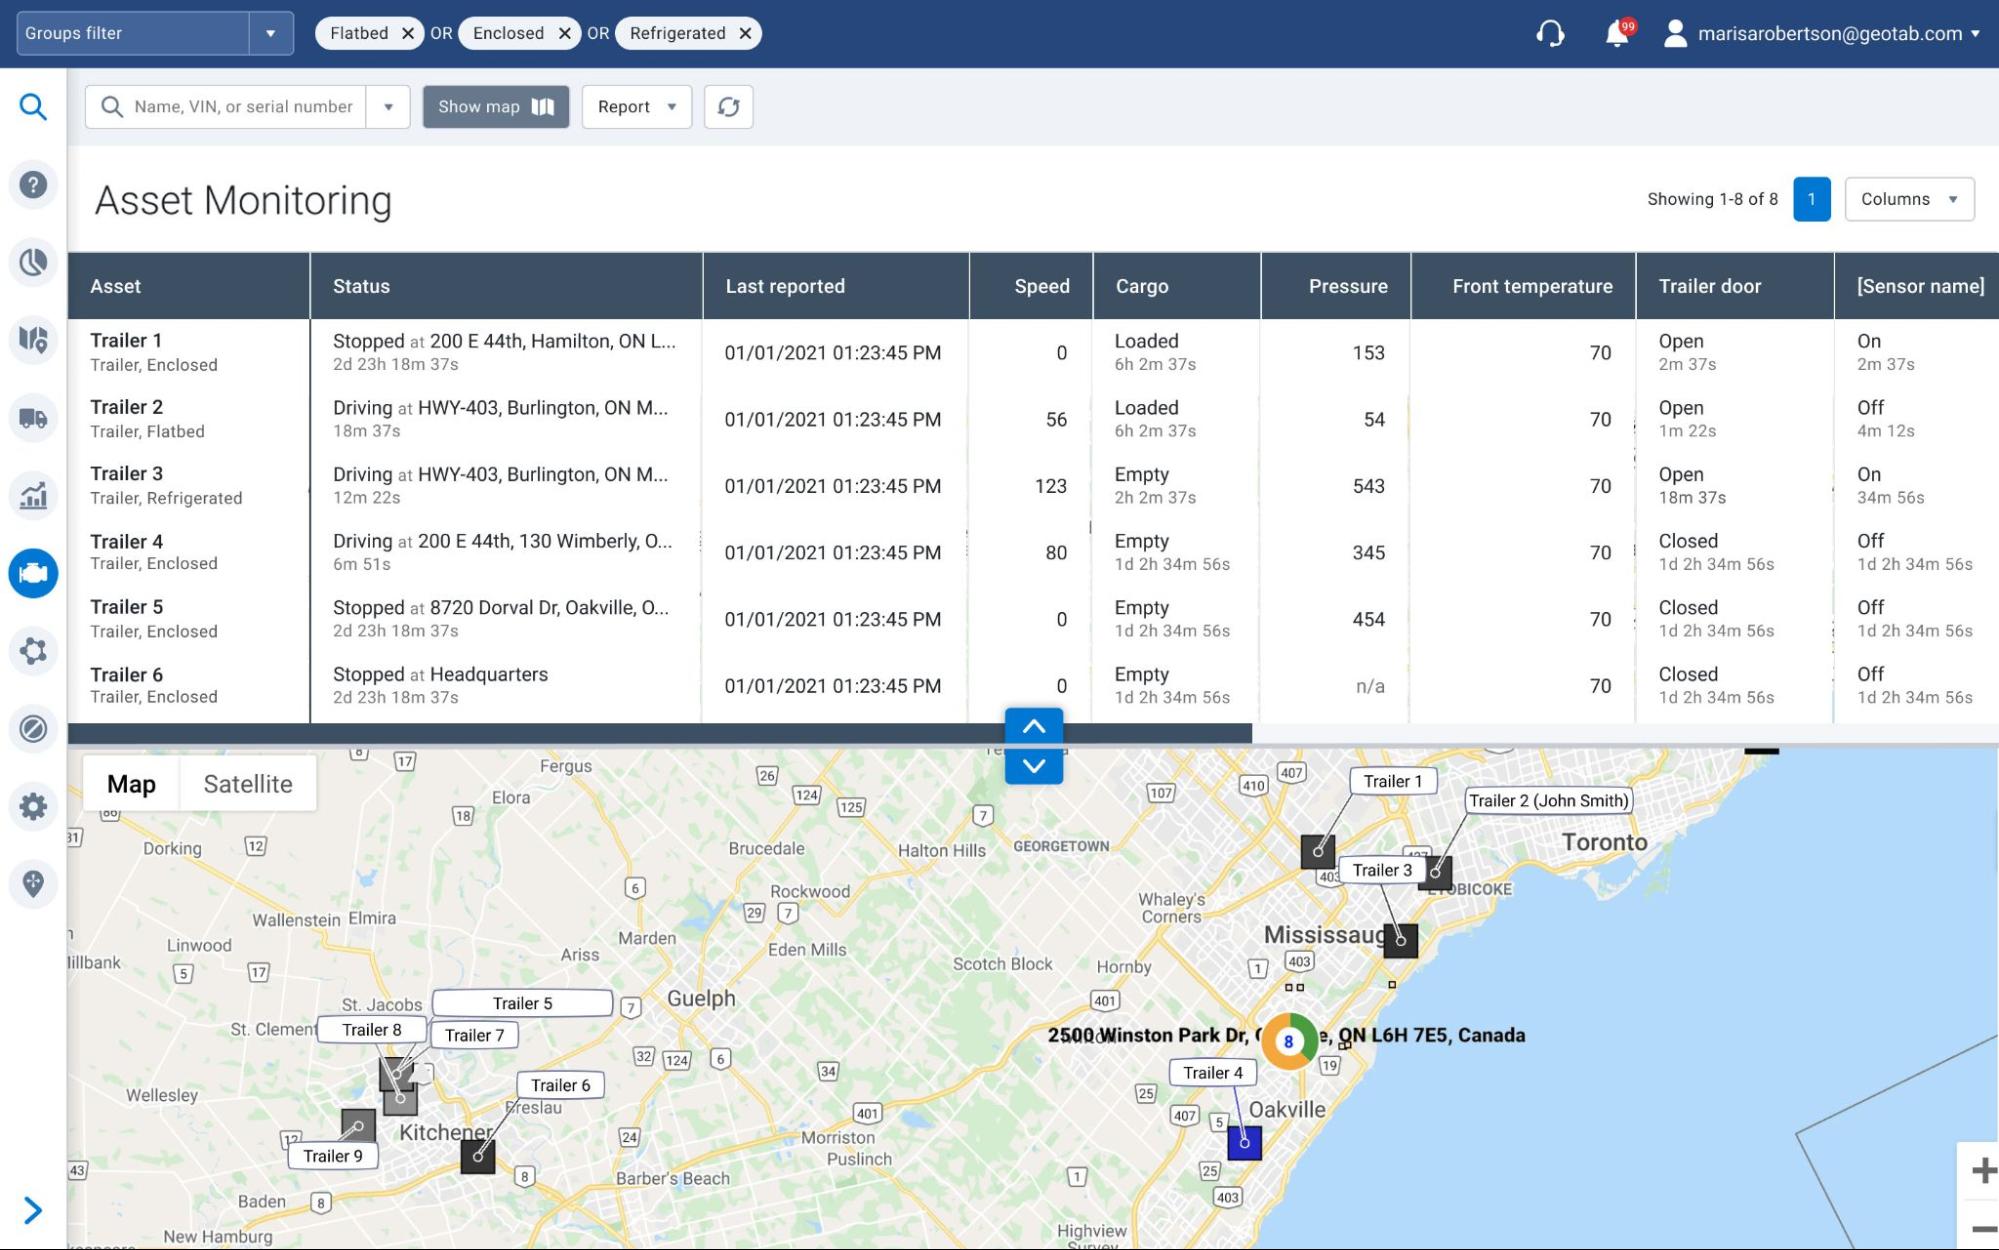This screenshot has height=1250, width=1999.
Task: Click the Report button
Action: click(635, 106)
